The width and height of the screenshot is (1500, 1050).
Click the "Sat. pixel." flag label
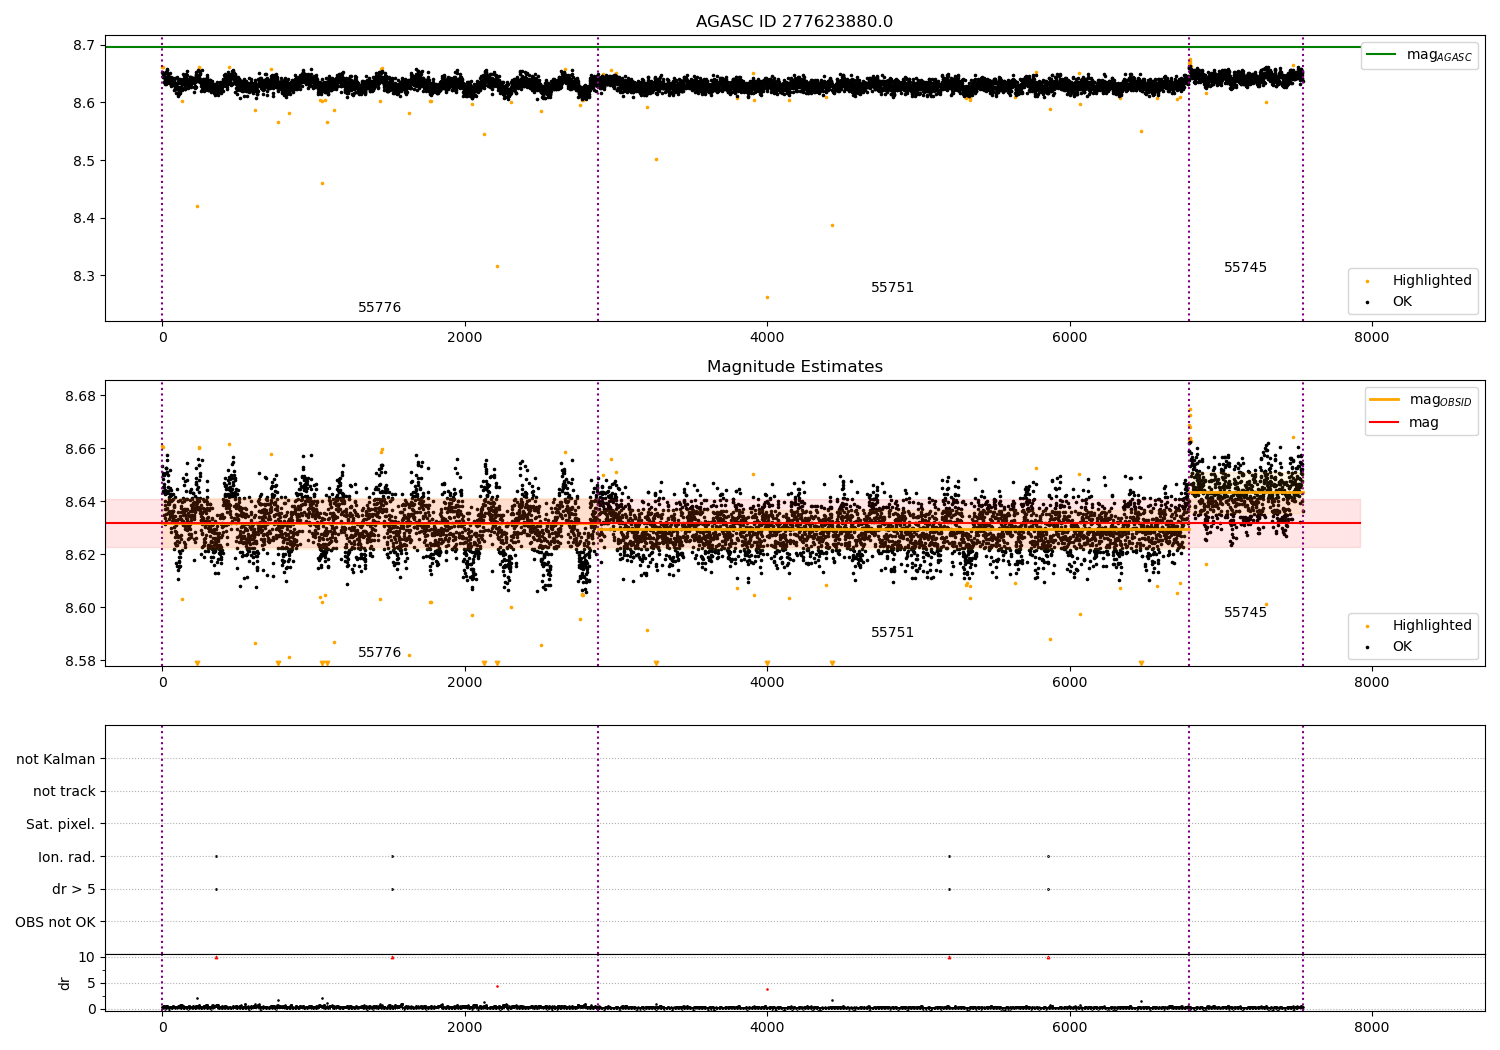click(x=61, y=824)
